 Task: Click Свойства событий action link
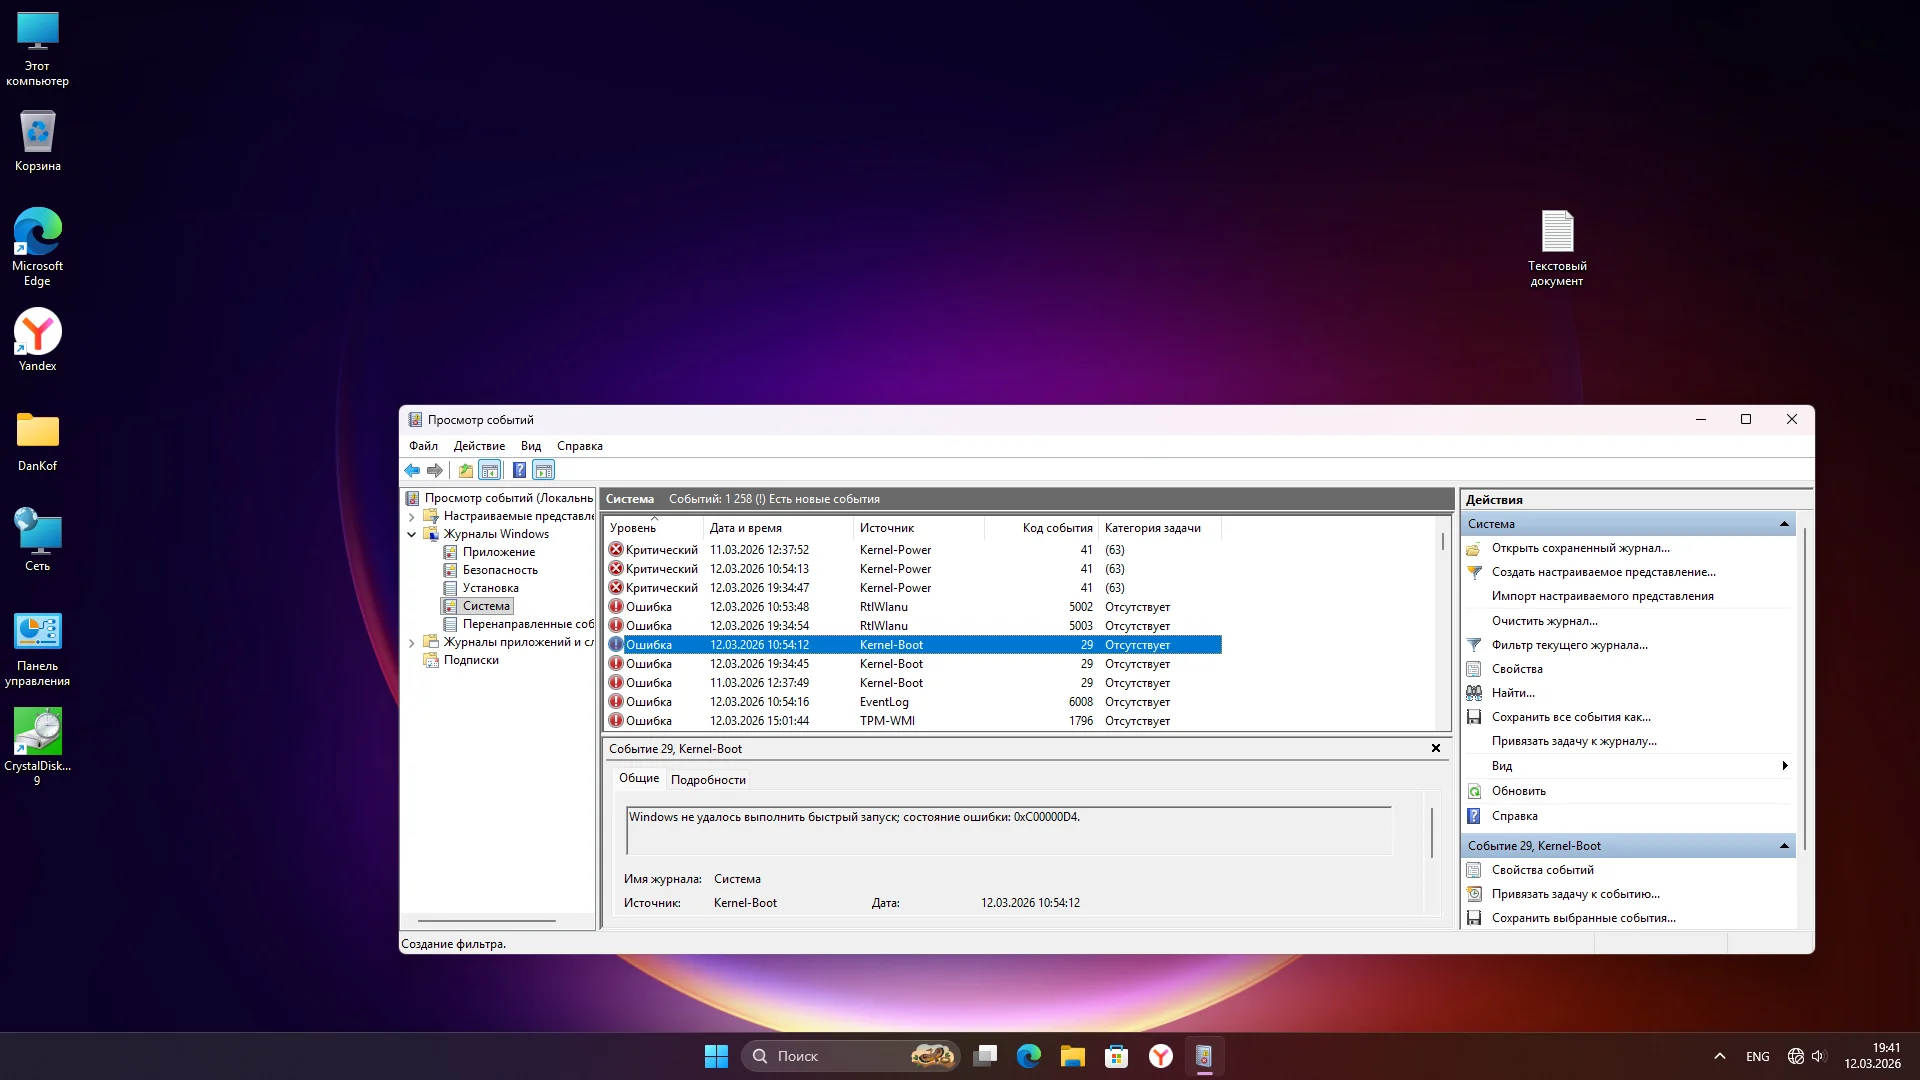[x=1542, y=870]
